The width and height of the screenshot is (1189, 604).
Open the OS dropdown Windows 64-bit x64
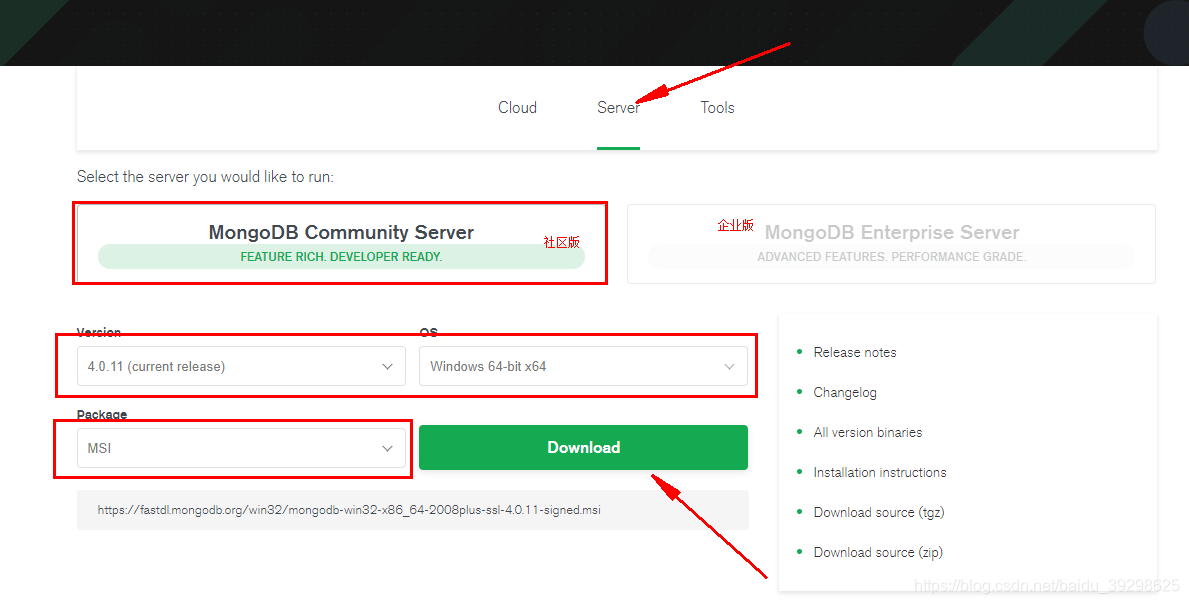(x=583, y=366)
